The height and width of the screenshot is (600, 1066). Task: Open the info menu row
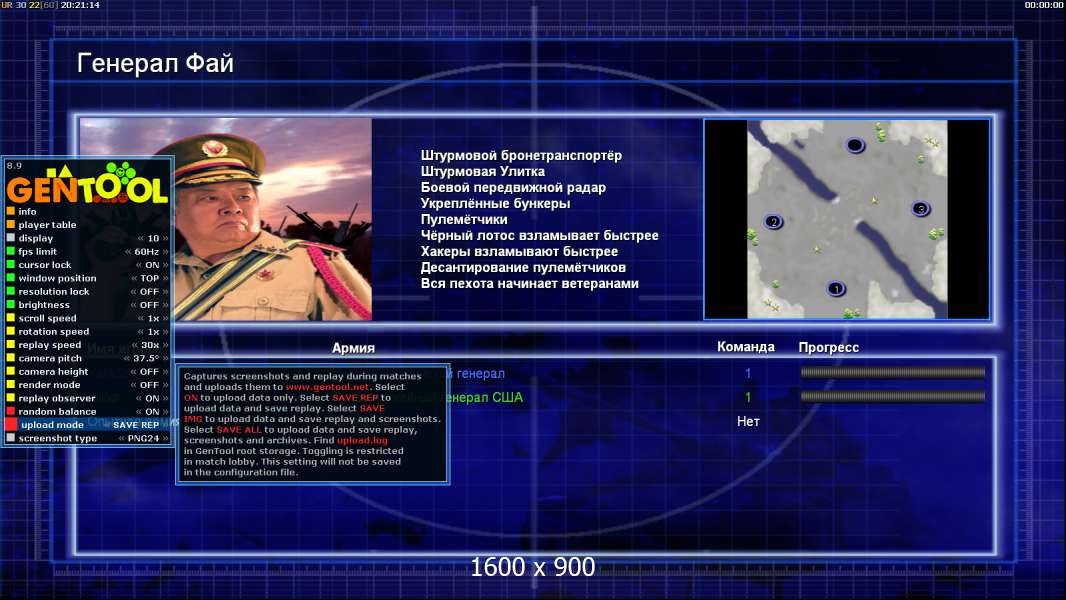click(87, 211)
